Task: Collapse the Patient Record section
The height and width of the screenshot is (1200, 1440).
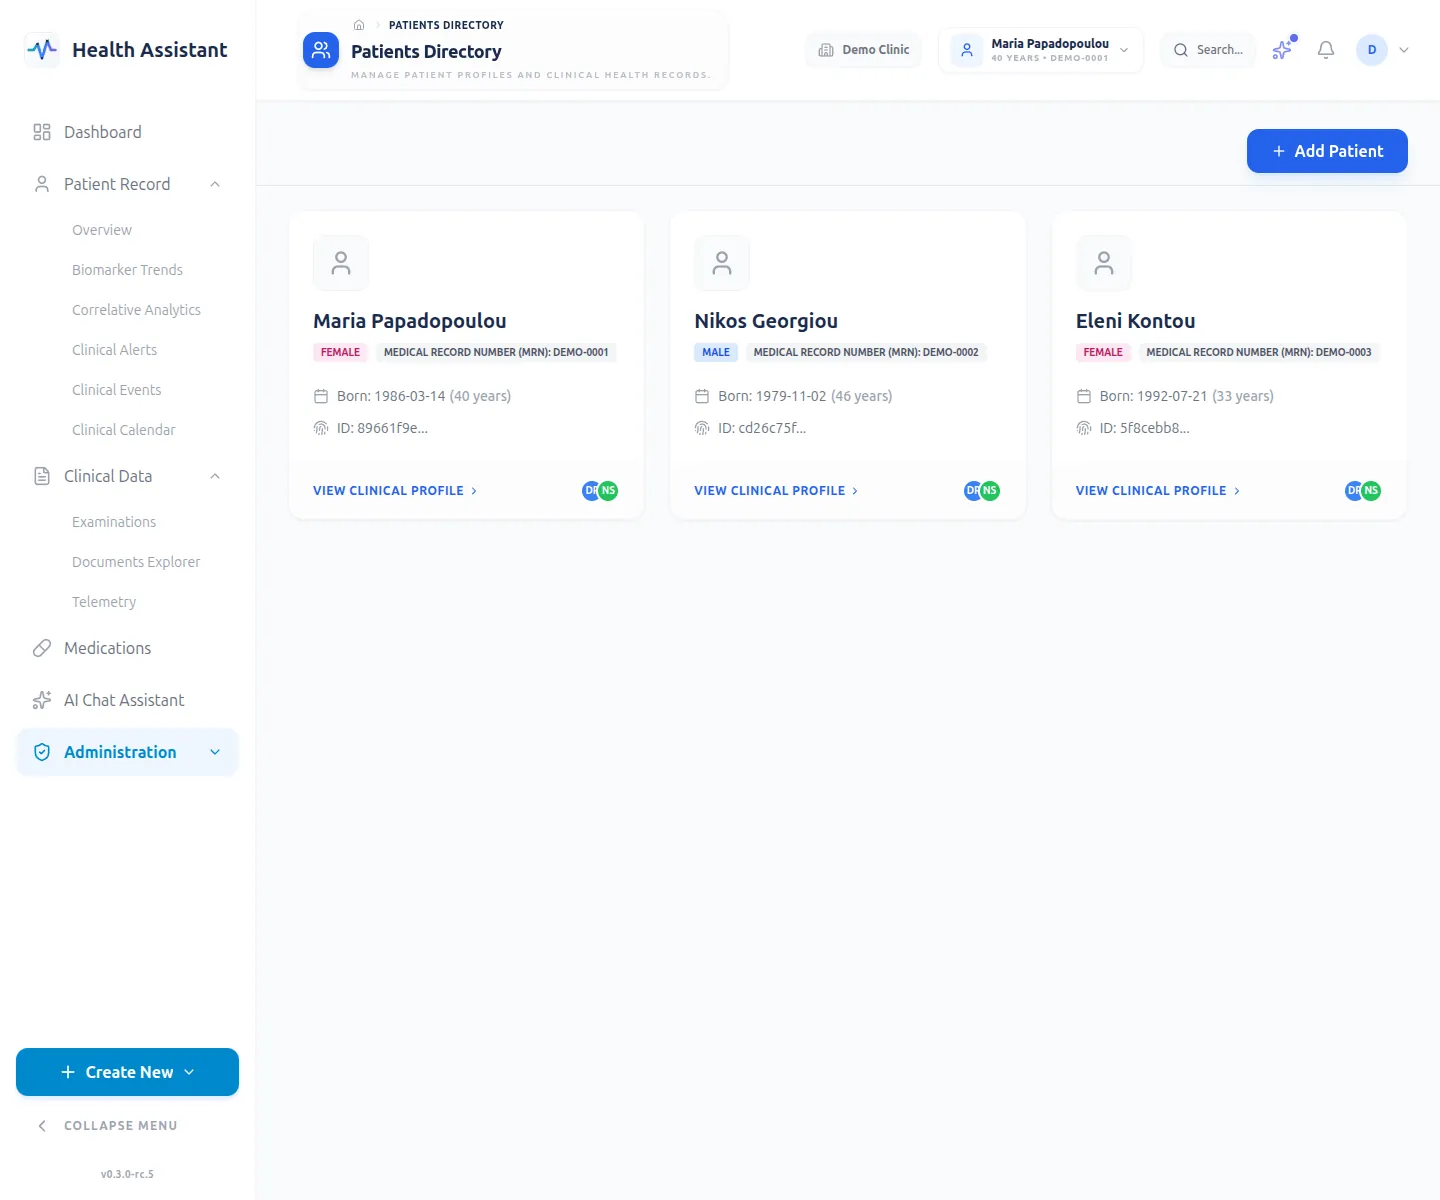Action: click(215, 184)
